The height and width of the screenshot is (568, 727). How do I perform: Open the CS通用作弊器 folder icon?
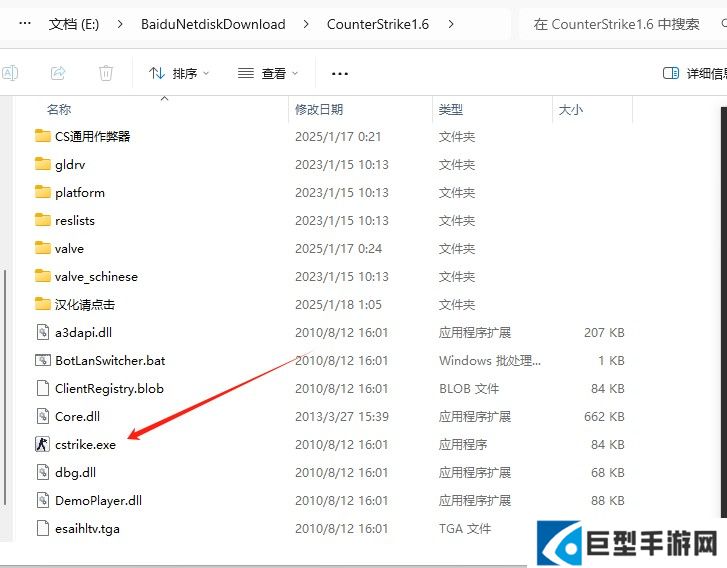[x=43, y=136]
